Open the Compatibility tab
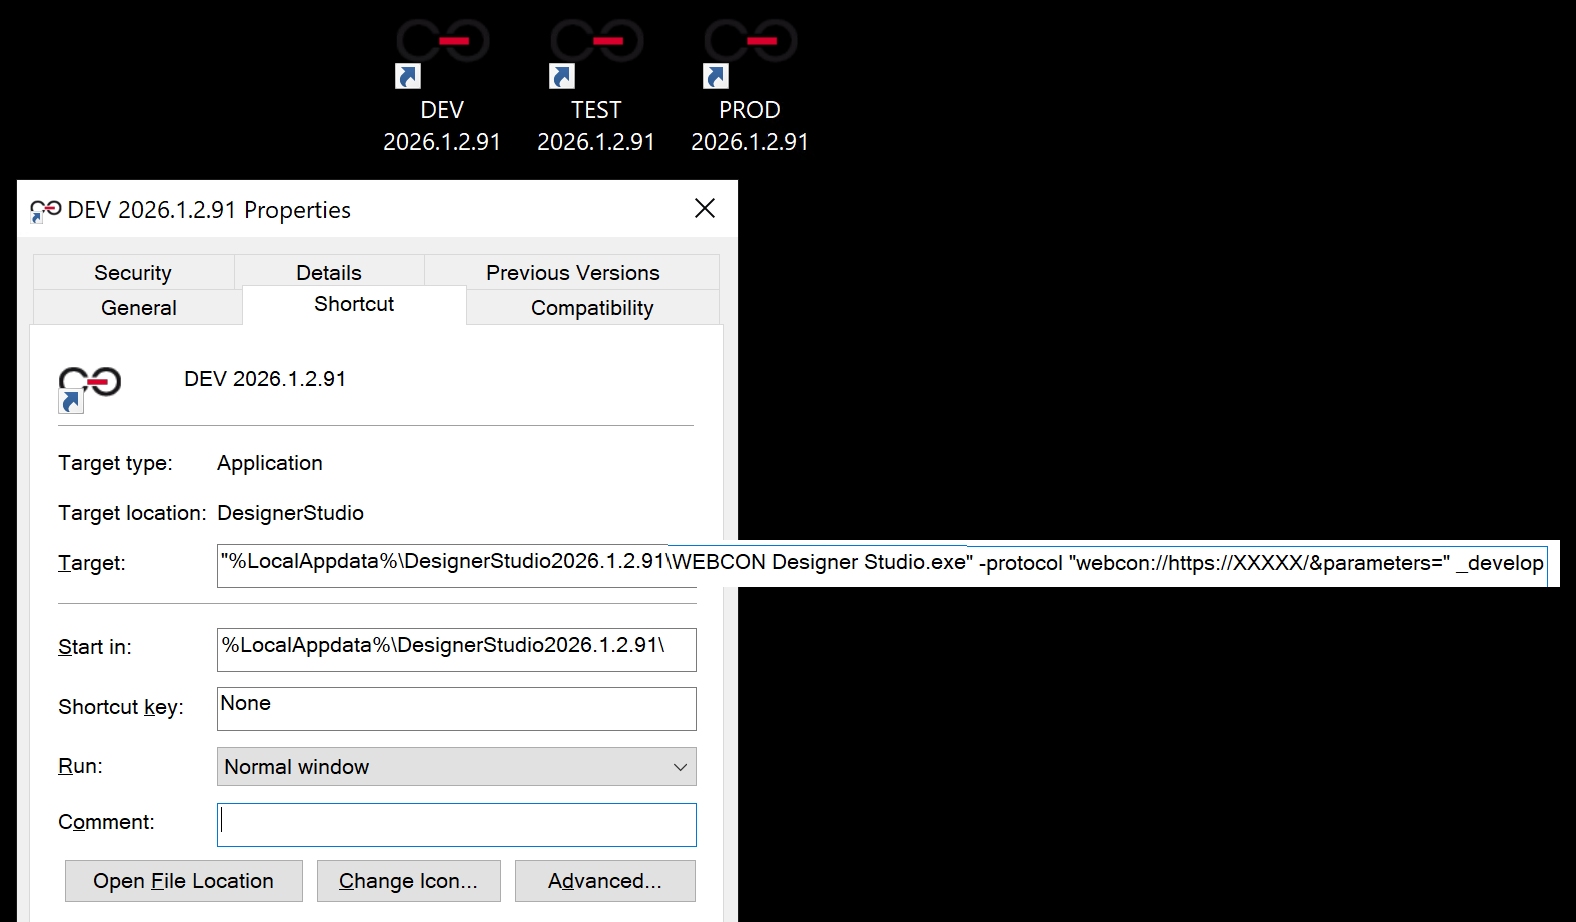The width and height of the screenshot is (1576, 922). [592, 308]
